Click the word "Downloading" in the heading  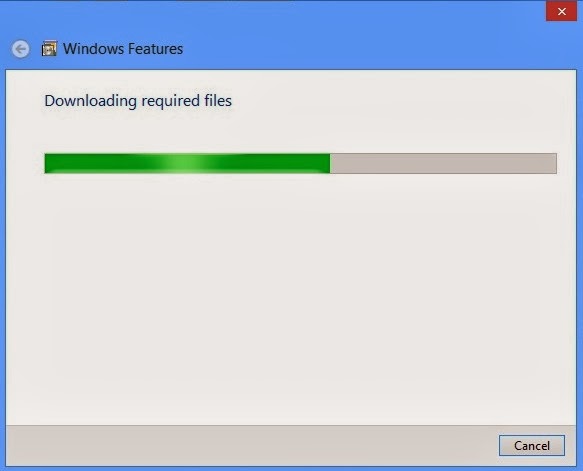point(91,101)
